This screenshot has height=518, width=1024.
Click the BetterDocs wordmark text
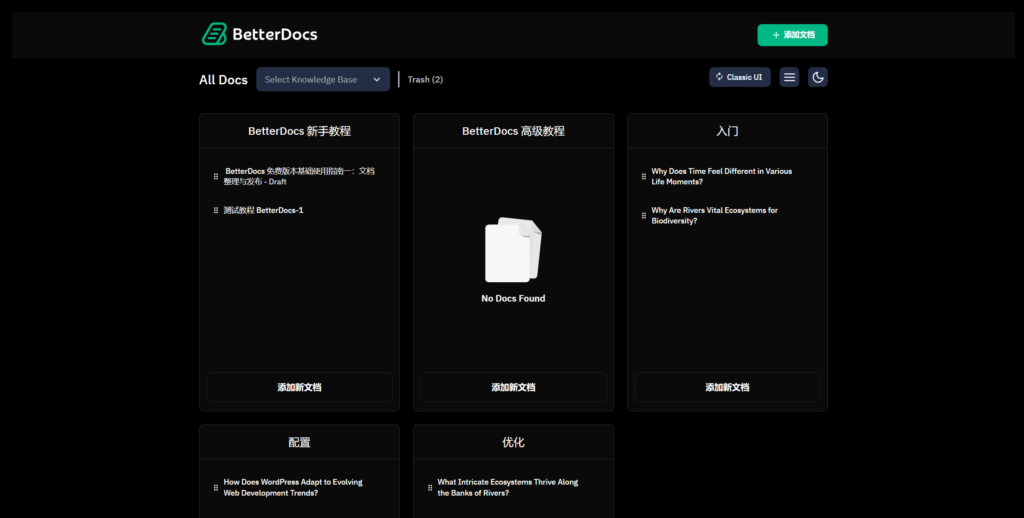click(x=275, y=34)
